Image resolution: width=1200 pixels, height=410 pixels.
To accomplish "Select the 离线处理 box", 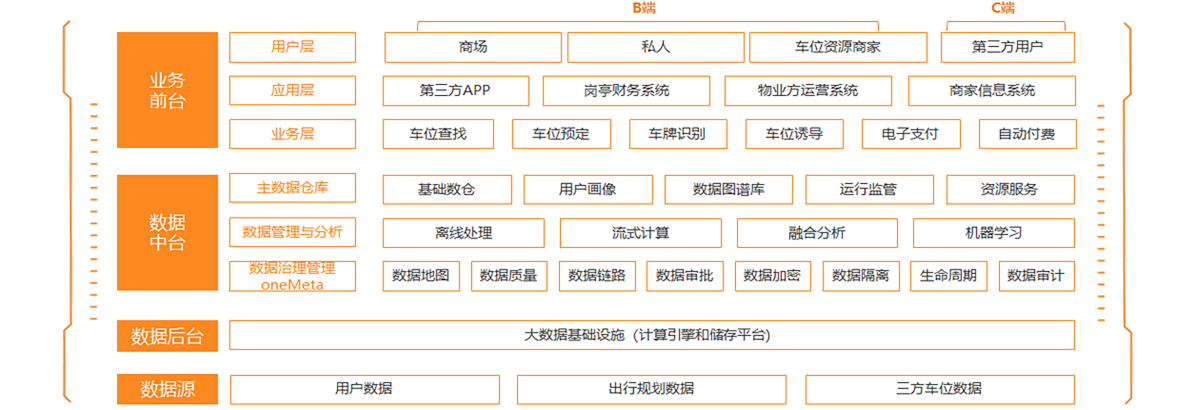I will [x=464, y=233].
